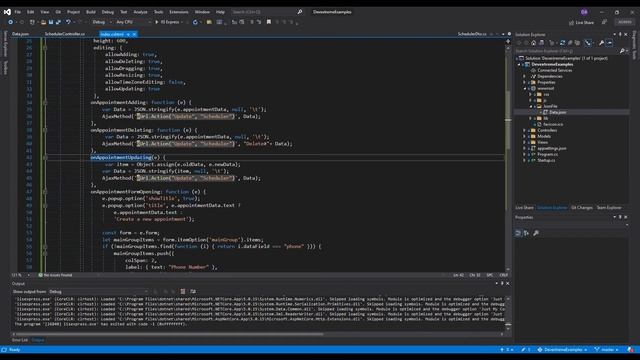This screenshot has height=360, width=640.
Task: Expand the Properties folder in Solution Explorer
Action: [524, 82]
